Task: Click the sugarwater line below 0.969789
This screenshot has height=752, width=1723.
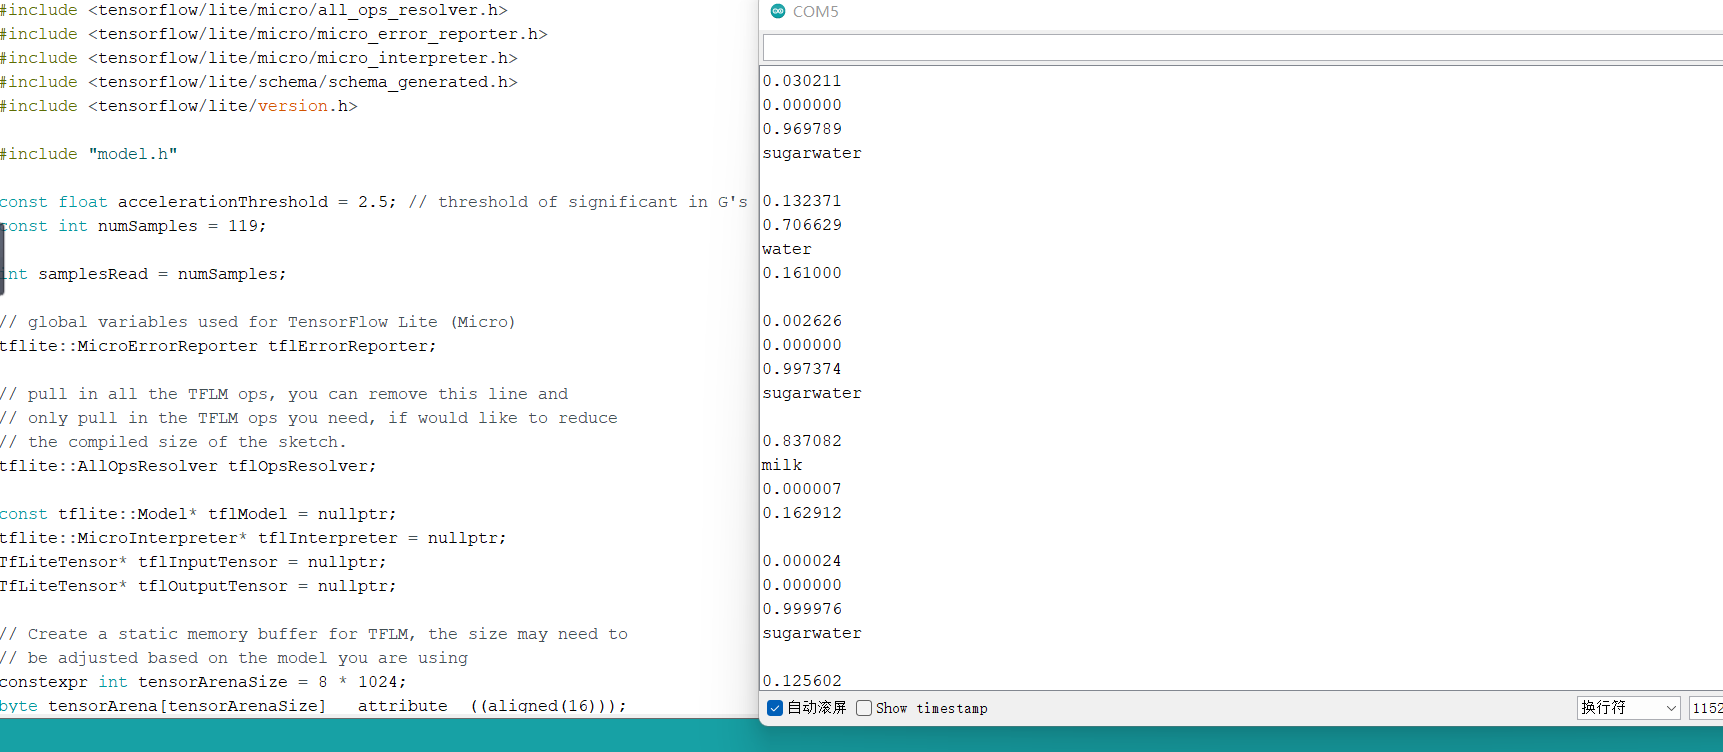Action: pyautogui.click(x=812, y=153)
